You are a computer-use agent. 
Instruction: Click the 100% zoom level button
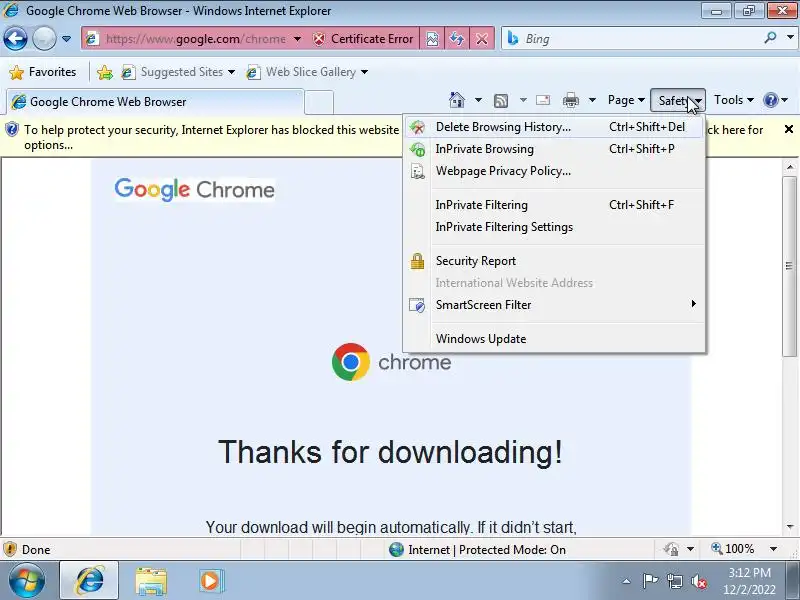tap(733, 549)
